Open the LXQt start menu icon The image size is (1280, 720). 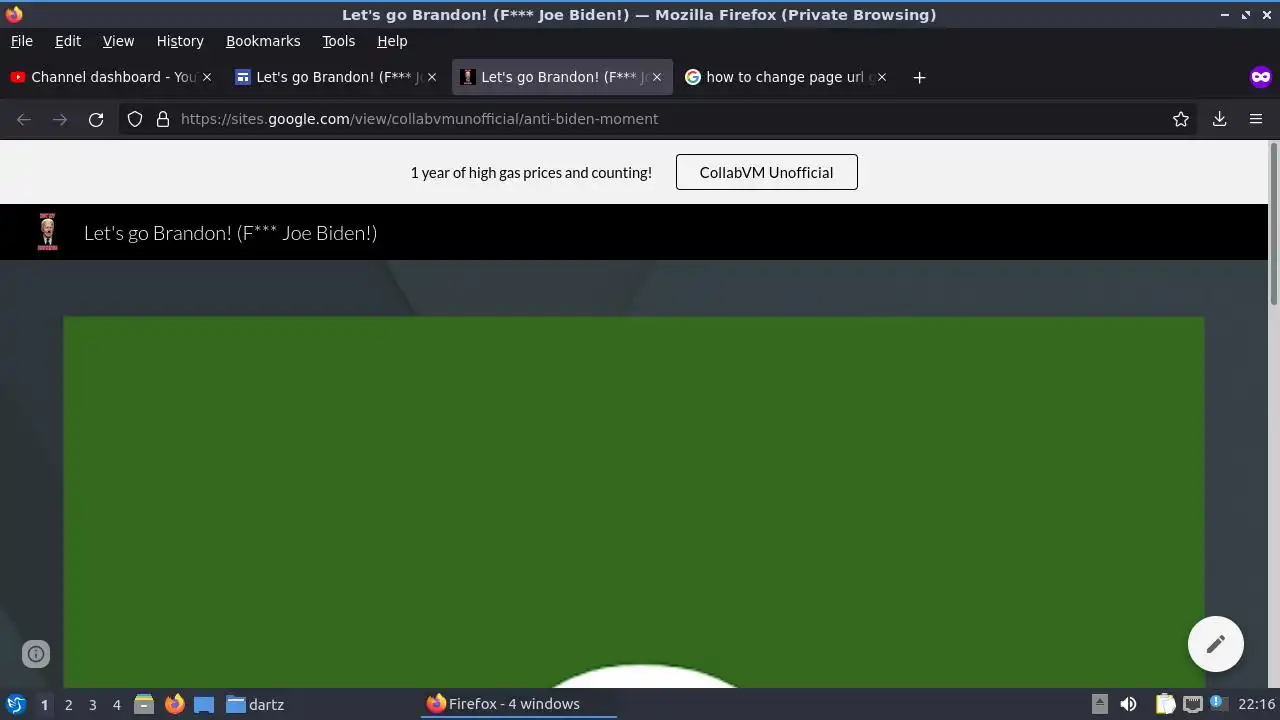tap(15, 704)
